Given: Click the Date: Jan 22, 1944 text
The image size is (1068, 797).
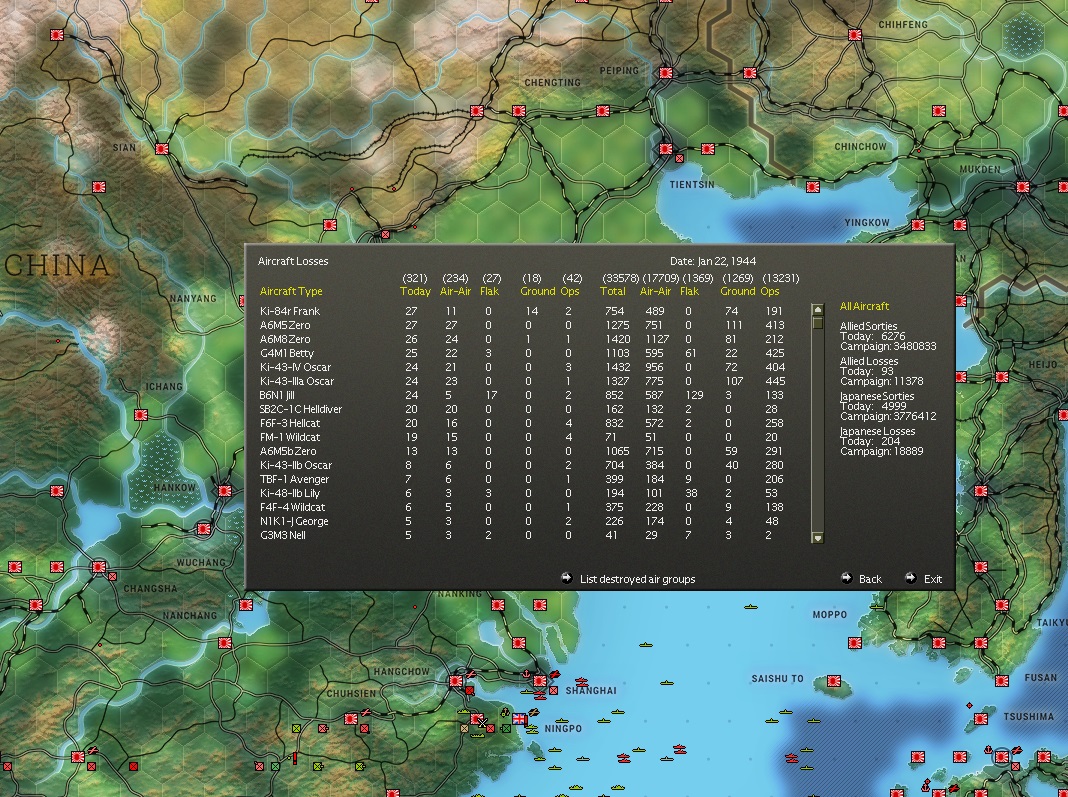Looking at the screenshot, I should [712, 261].
